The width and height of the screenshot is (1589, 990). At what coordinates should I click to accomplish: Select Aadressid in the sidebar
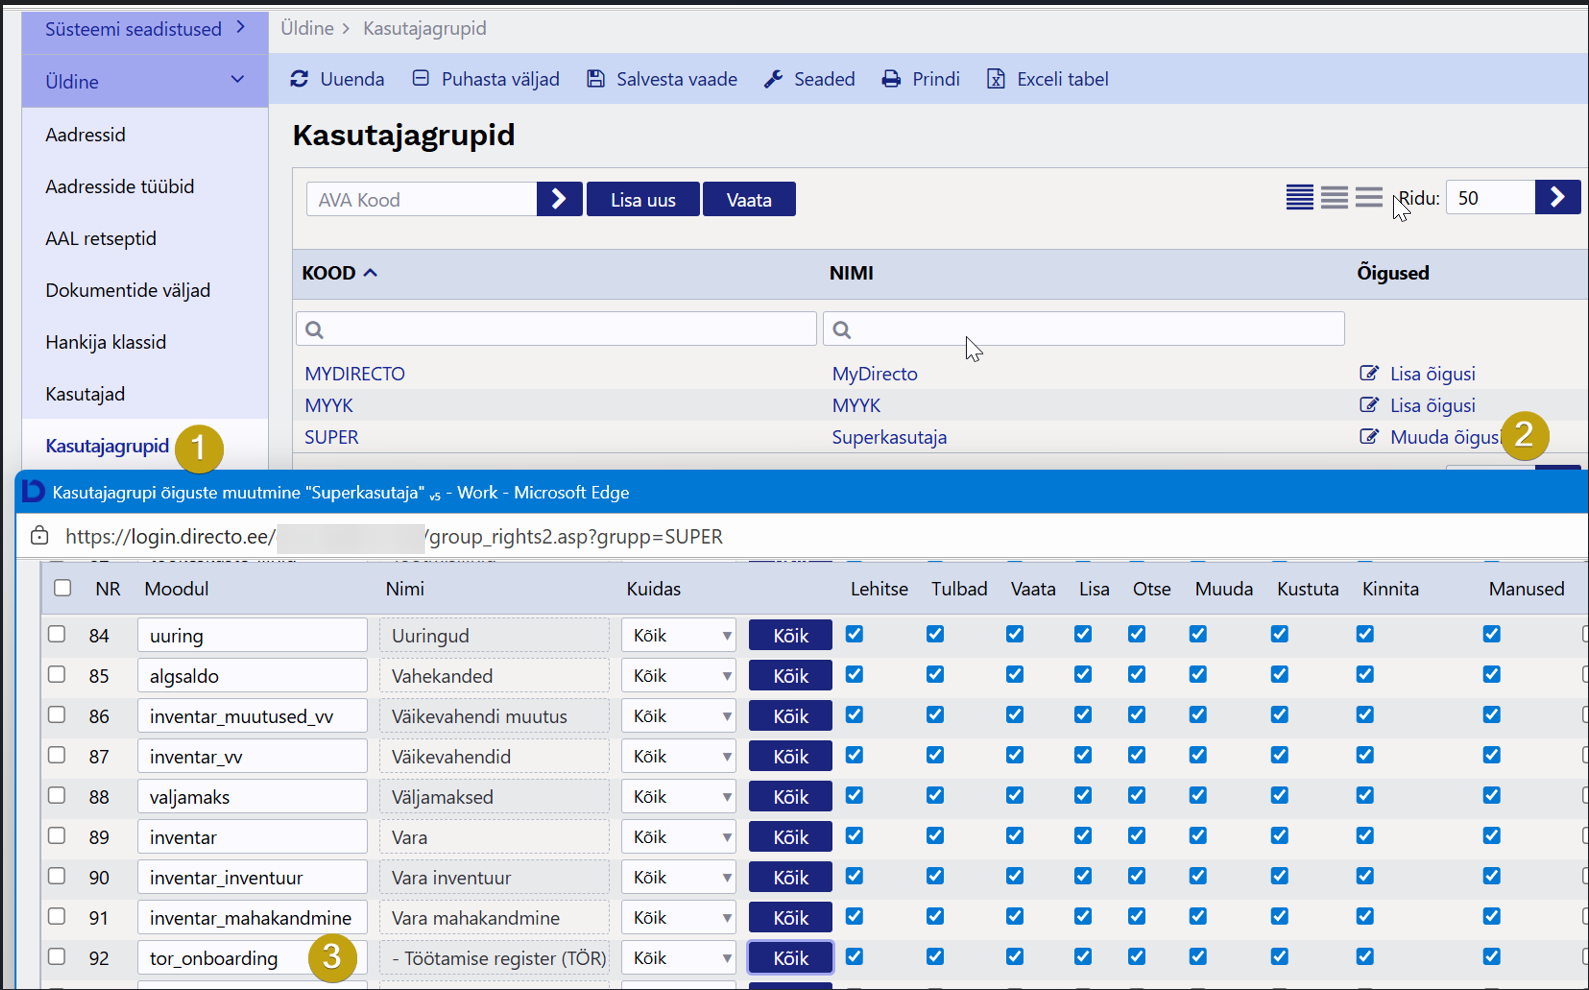[85, 134]
